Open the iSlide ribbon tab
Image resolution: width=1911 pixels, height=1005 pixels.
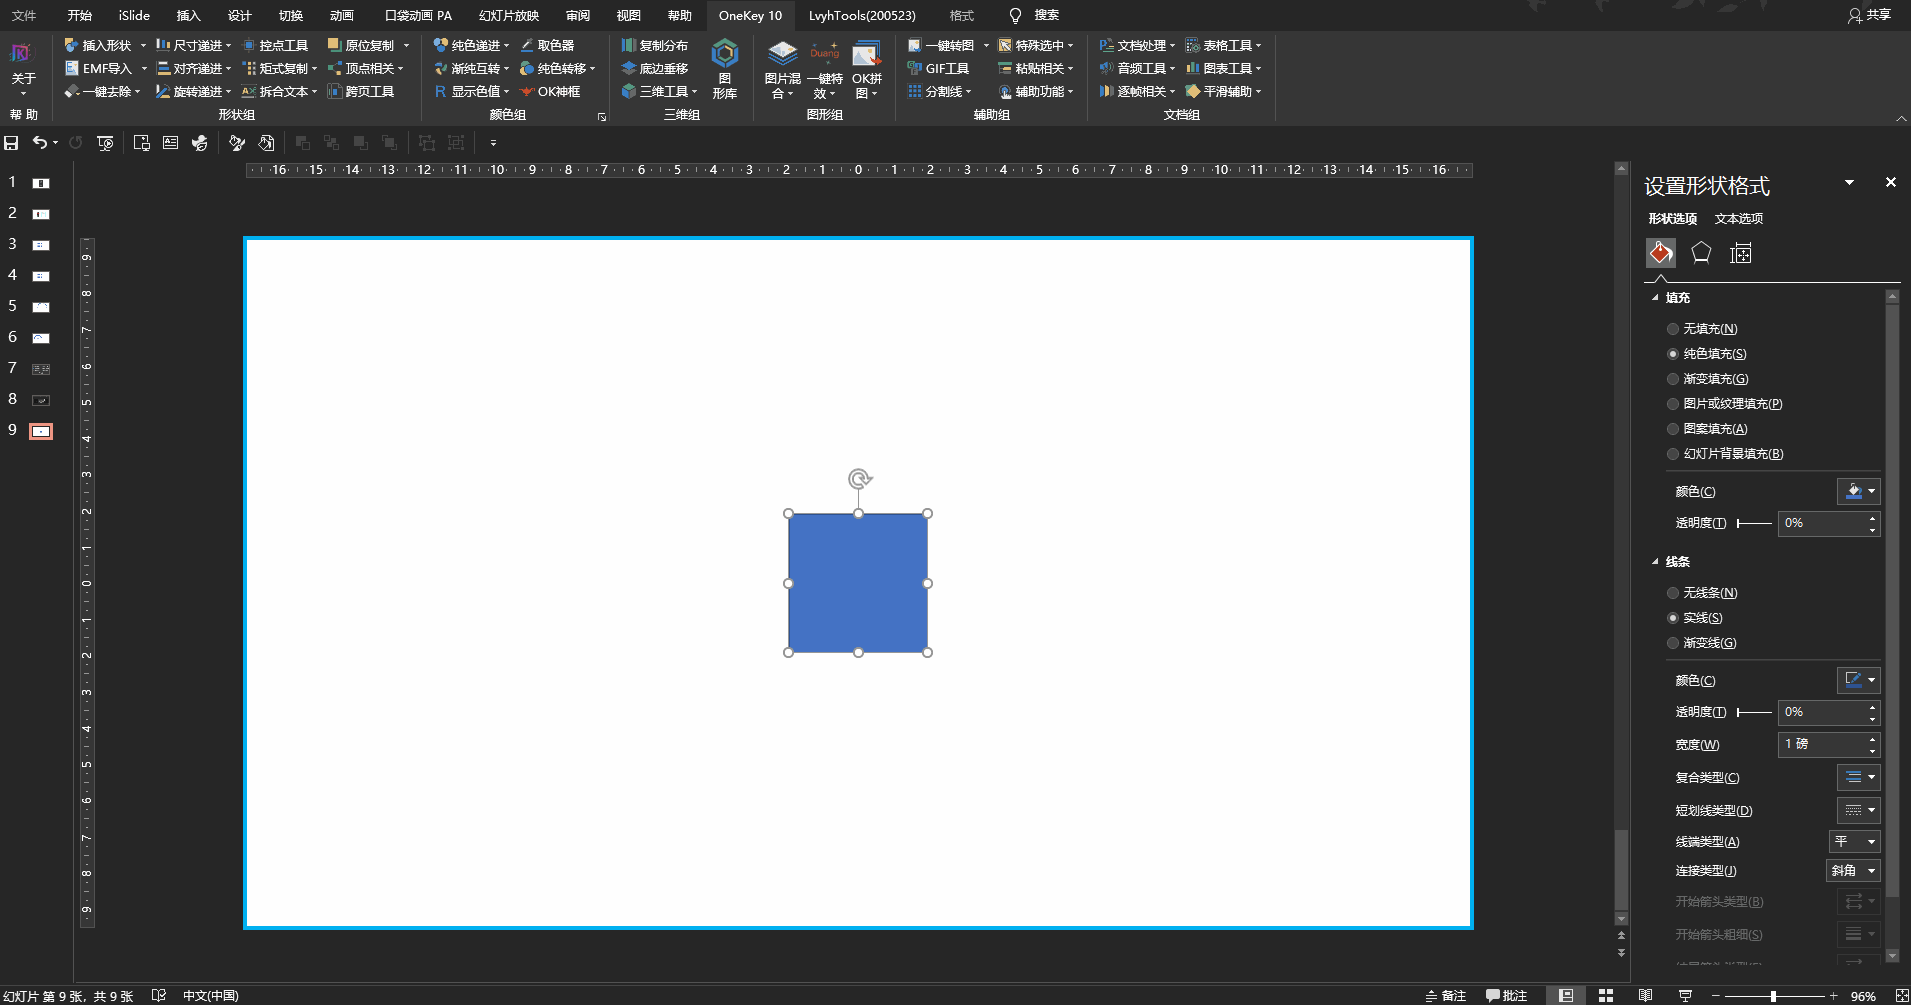(x=134, y=15)
